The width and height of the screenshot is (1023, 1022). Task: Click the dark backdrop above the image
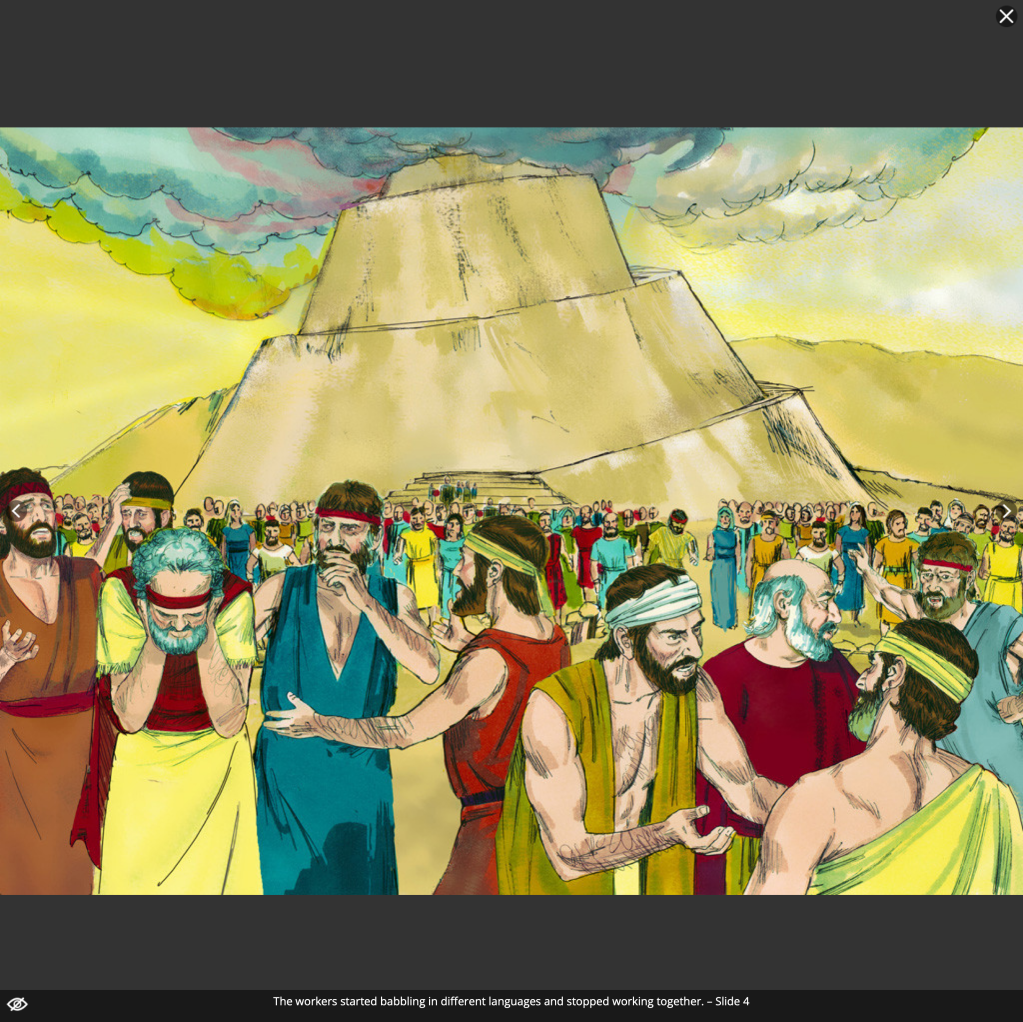[x=500, y=60]
